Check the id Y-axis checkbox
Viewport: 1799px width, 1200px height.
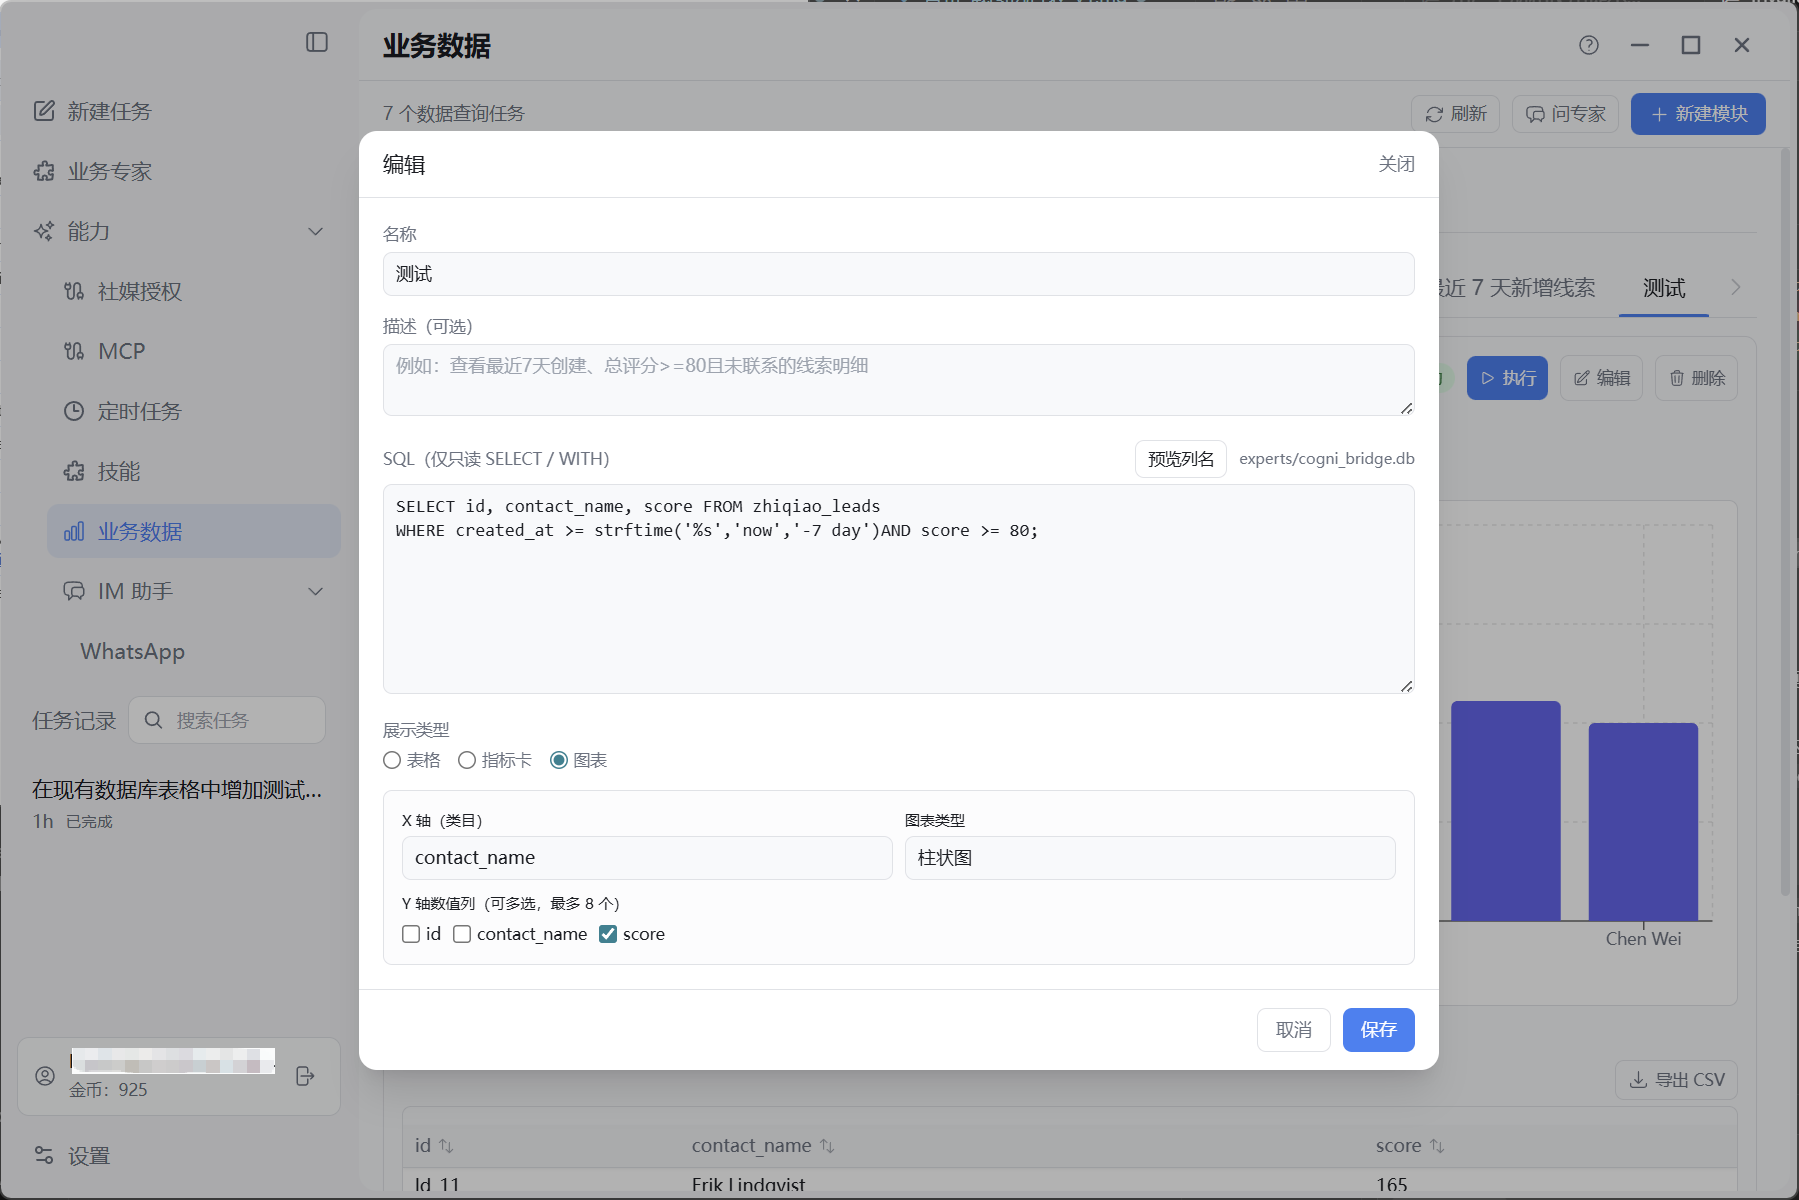pyautogui.click(x=411, y=934)
